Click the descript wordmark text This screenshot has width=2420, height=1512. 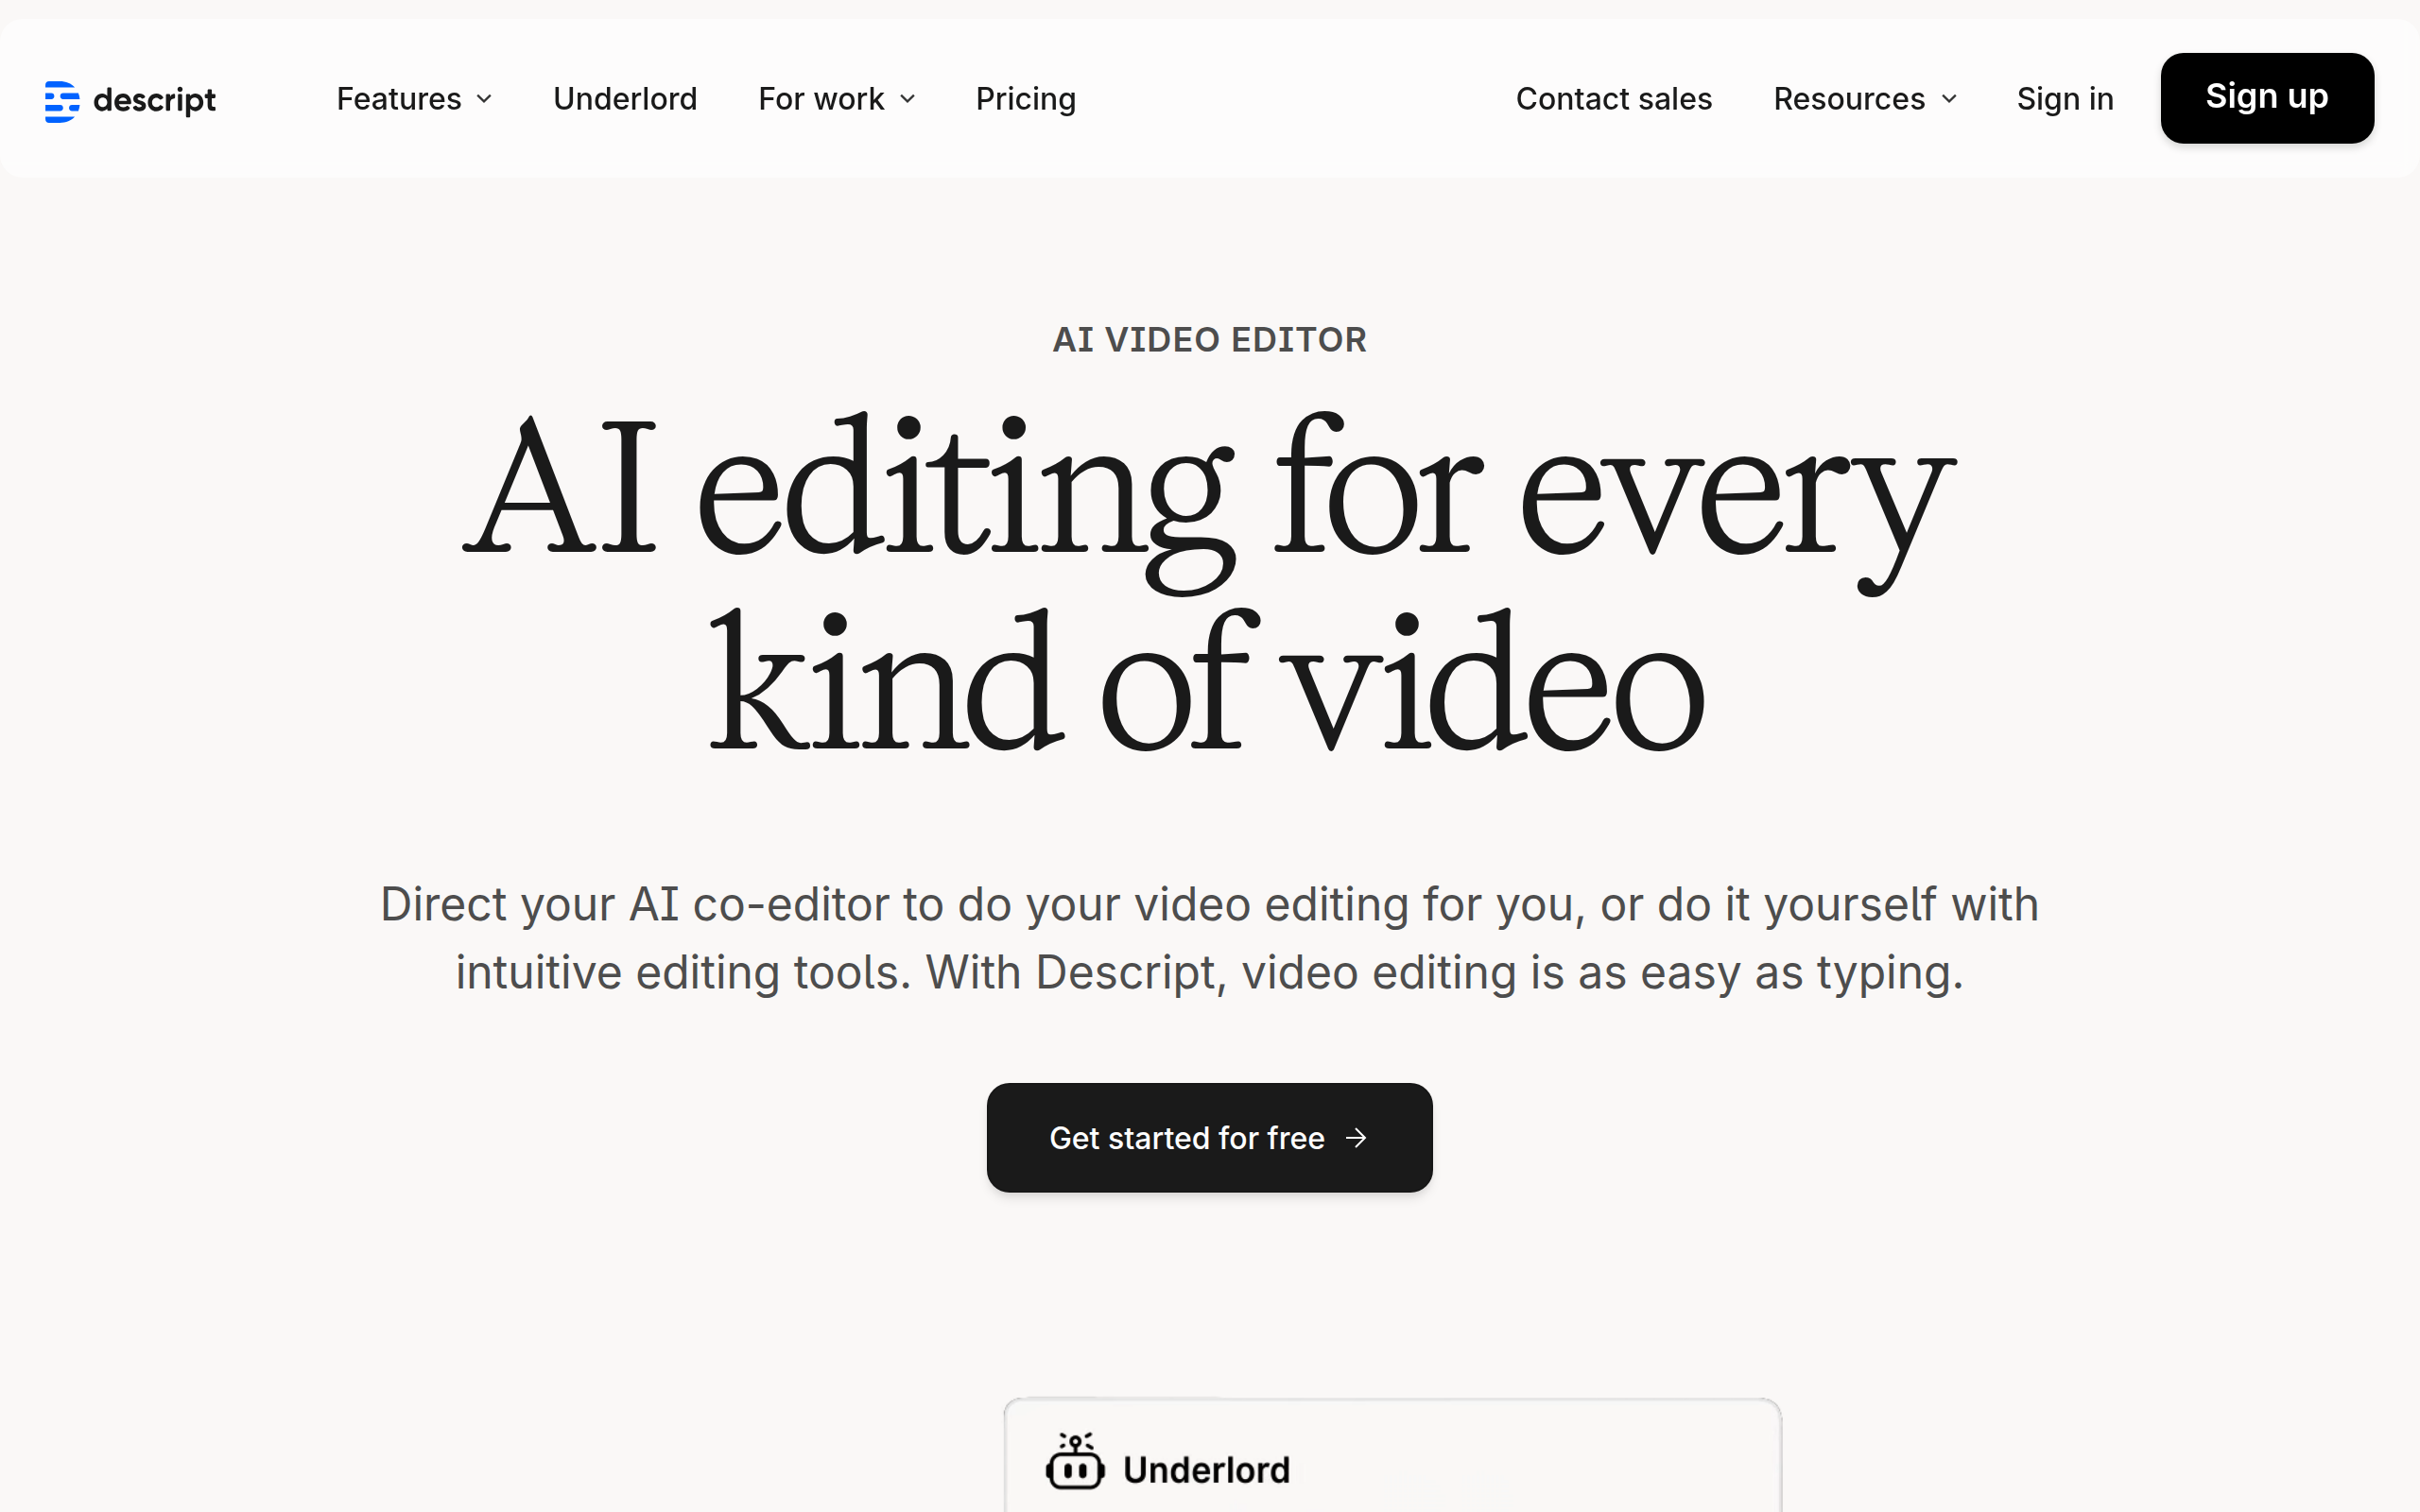[154, 100]
